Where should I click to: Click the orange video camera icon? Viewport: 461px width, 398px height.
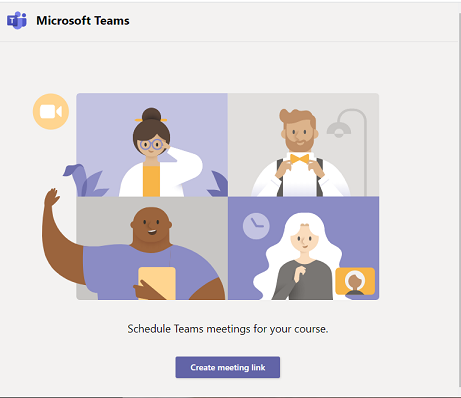point(51,111)
